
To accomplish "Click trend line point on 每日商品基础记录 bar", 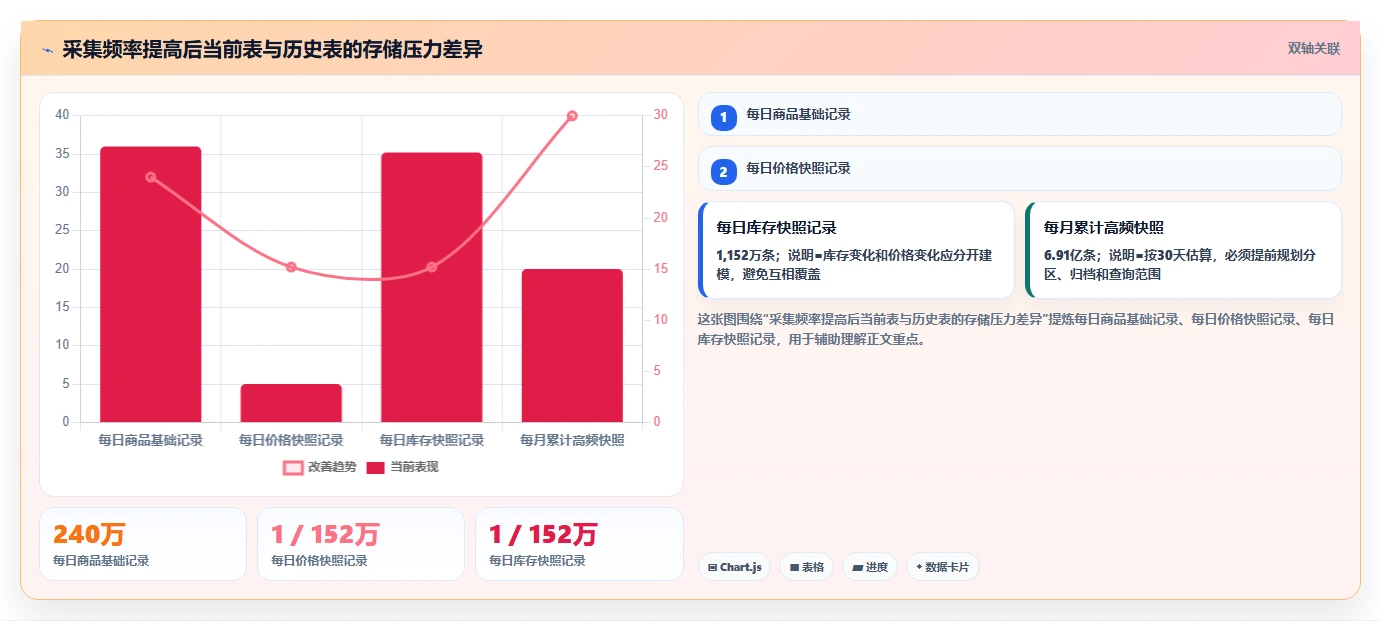I will 151,177.
